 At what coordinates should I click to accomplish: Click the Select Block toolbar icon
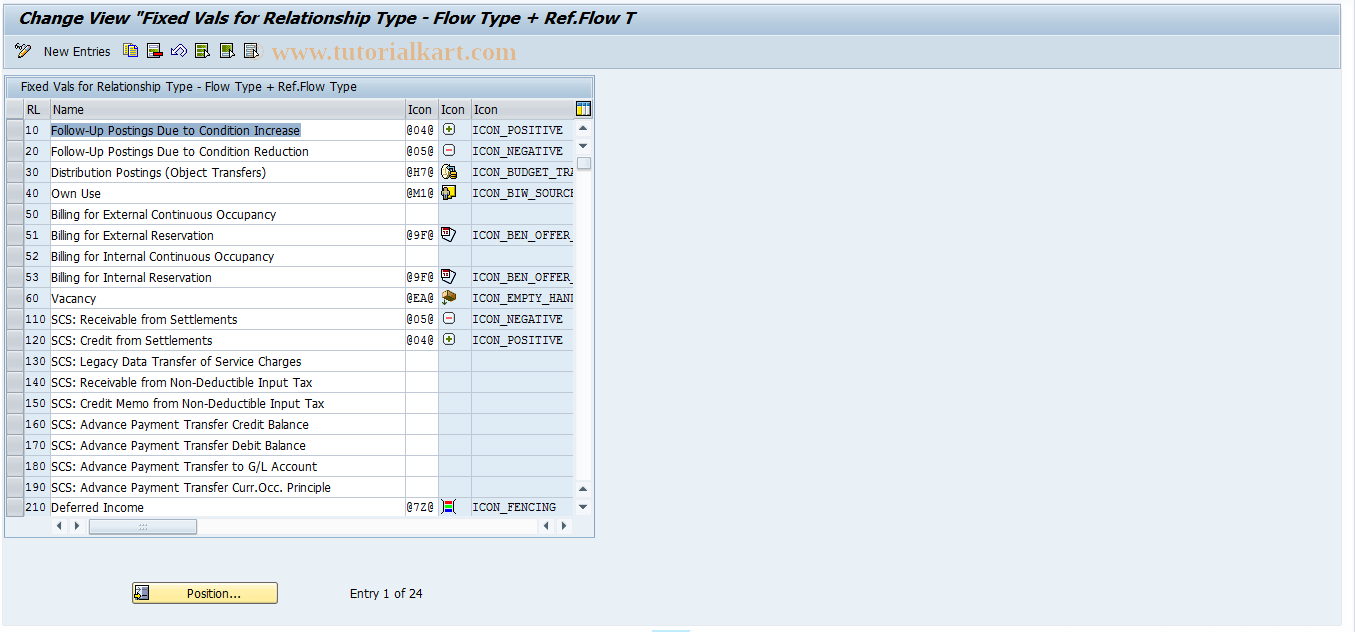pos(227,51)
